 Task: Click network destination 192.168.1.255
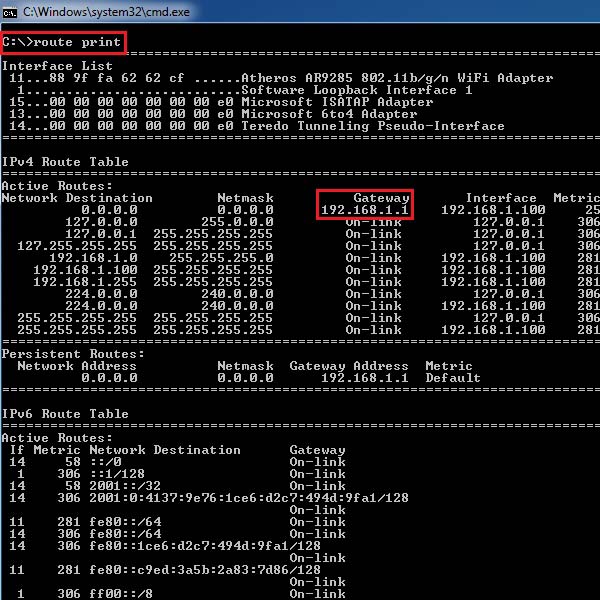tap(85, 282)
